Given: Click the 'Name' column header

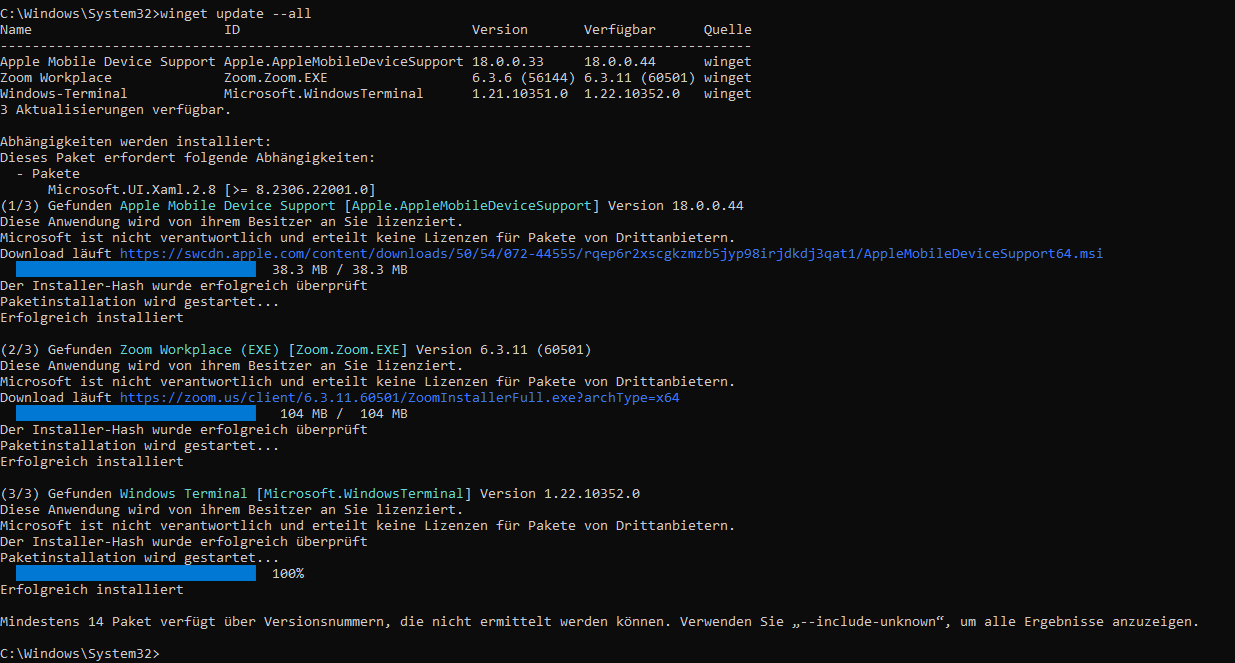Looking at the screenshot, I should pyautogui.click(x=16, y=30).
